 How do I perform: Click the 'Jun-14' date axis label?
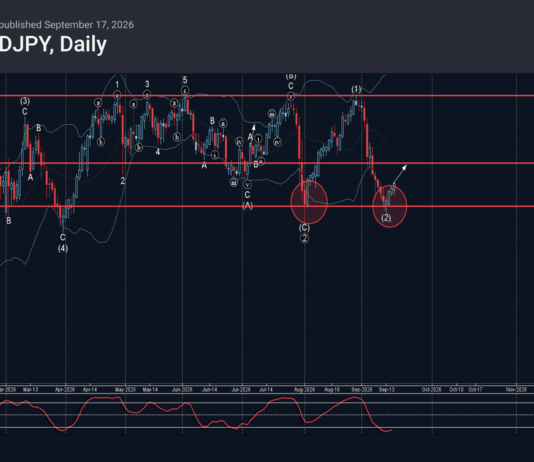[209, 389]
